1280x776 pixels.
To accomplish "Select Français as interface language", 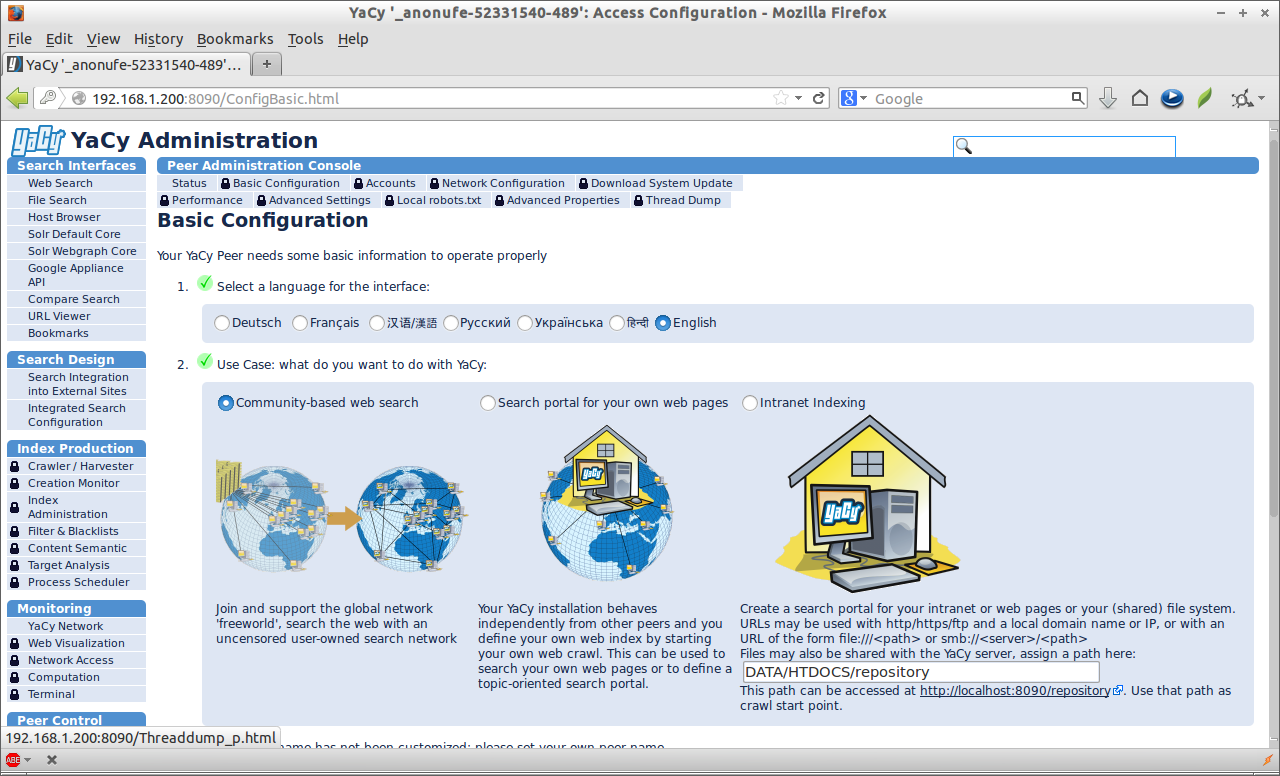I will click(300, 323).
